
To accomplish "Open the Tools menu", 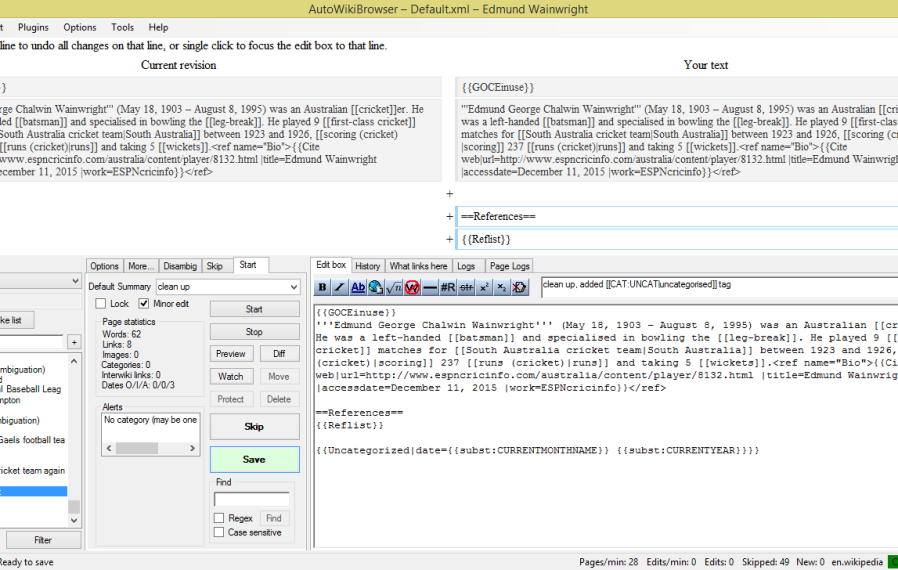I will point(123,27).
